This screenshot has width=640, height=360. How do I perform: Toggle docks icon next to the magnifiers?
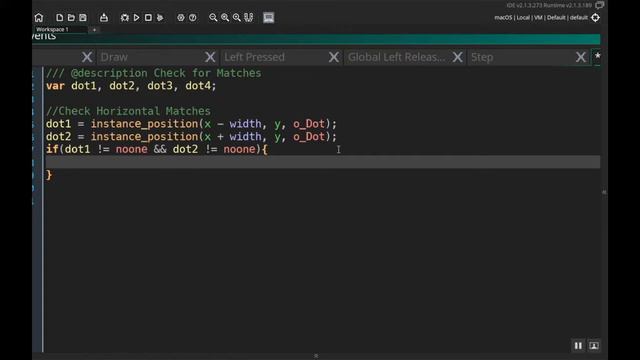click(x=249, y=18)
